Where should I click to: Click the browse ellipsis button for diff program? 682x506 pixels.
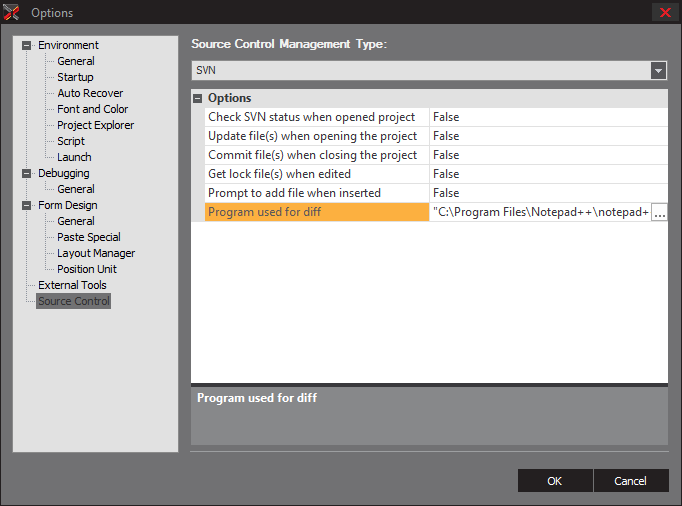tap(659, 213)
